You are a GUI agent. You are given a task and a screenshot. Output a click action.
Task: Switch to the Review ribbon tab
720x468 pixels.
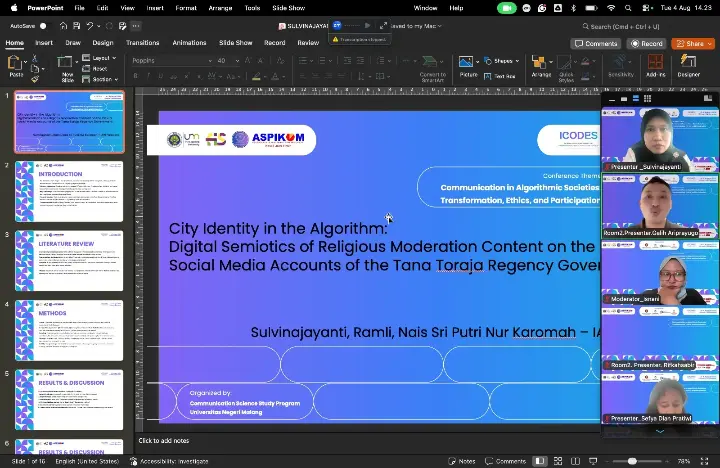[308, 43]
